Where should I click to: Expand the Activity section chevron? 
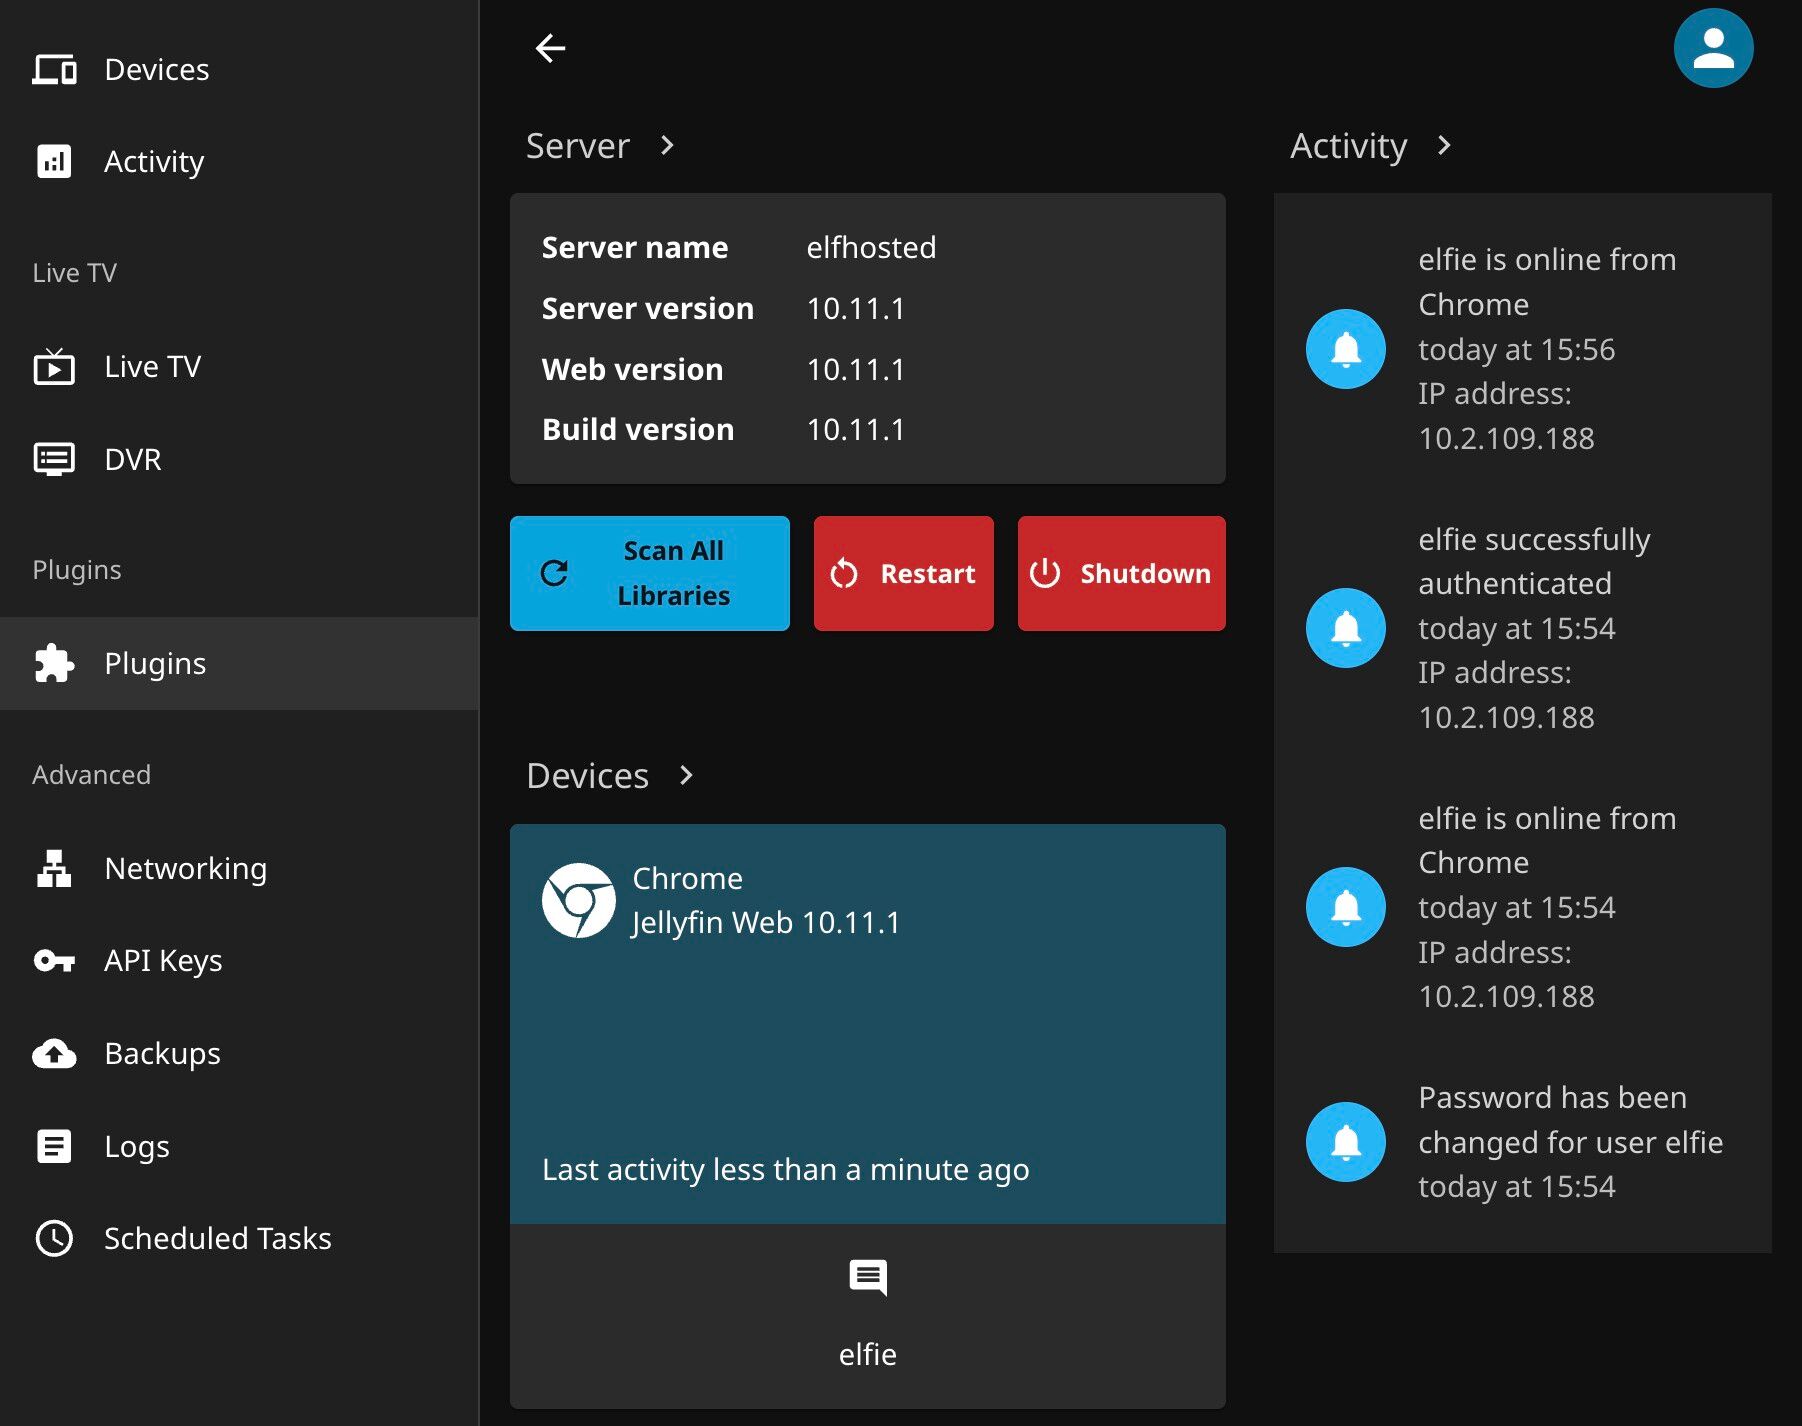click(1443, 146)
